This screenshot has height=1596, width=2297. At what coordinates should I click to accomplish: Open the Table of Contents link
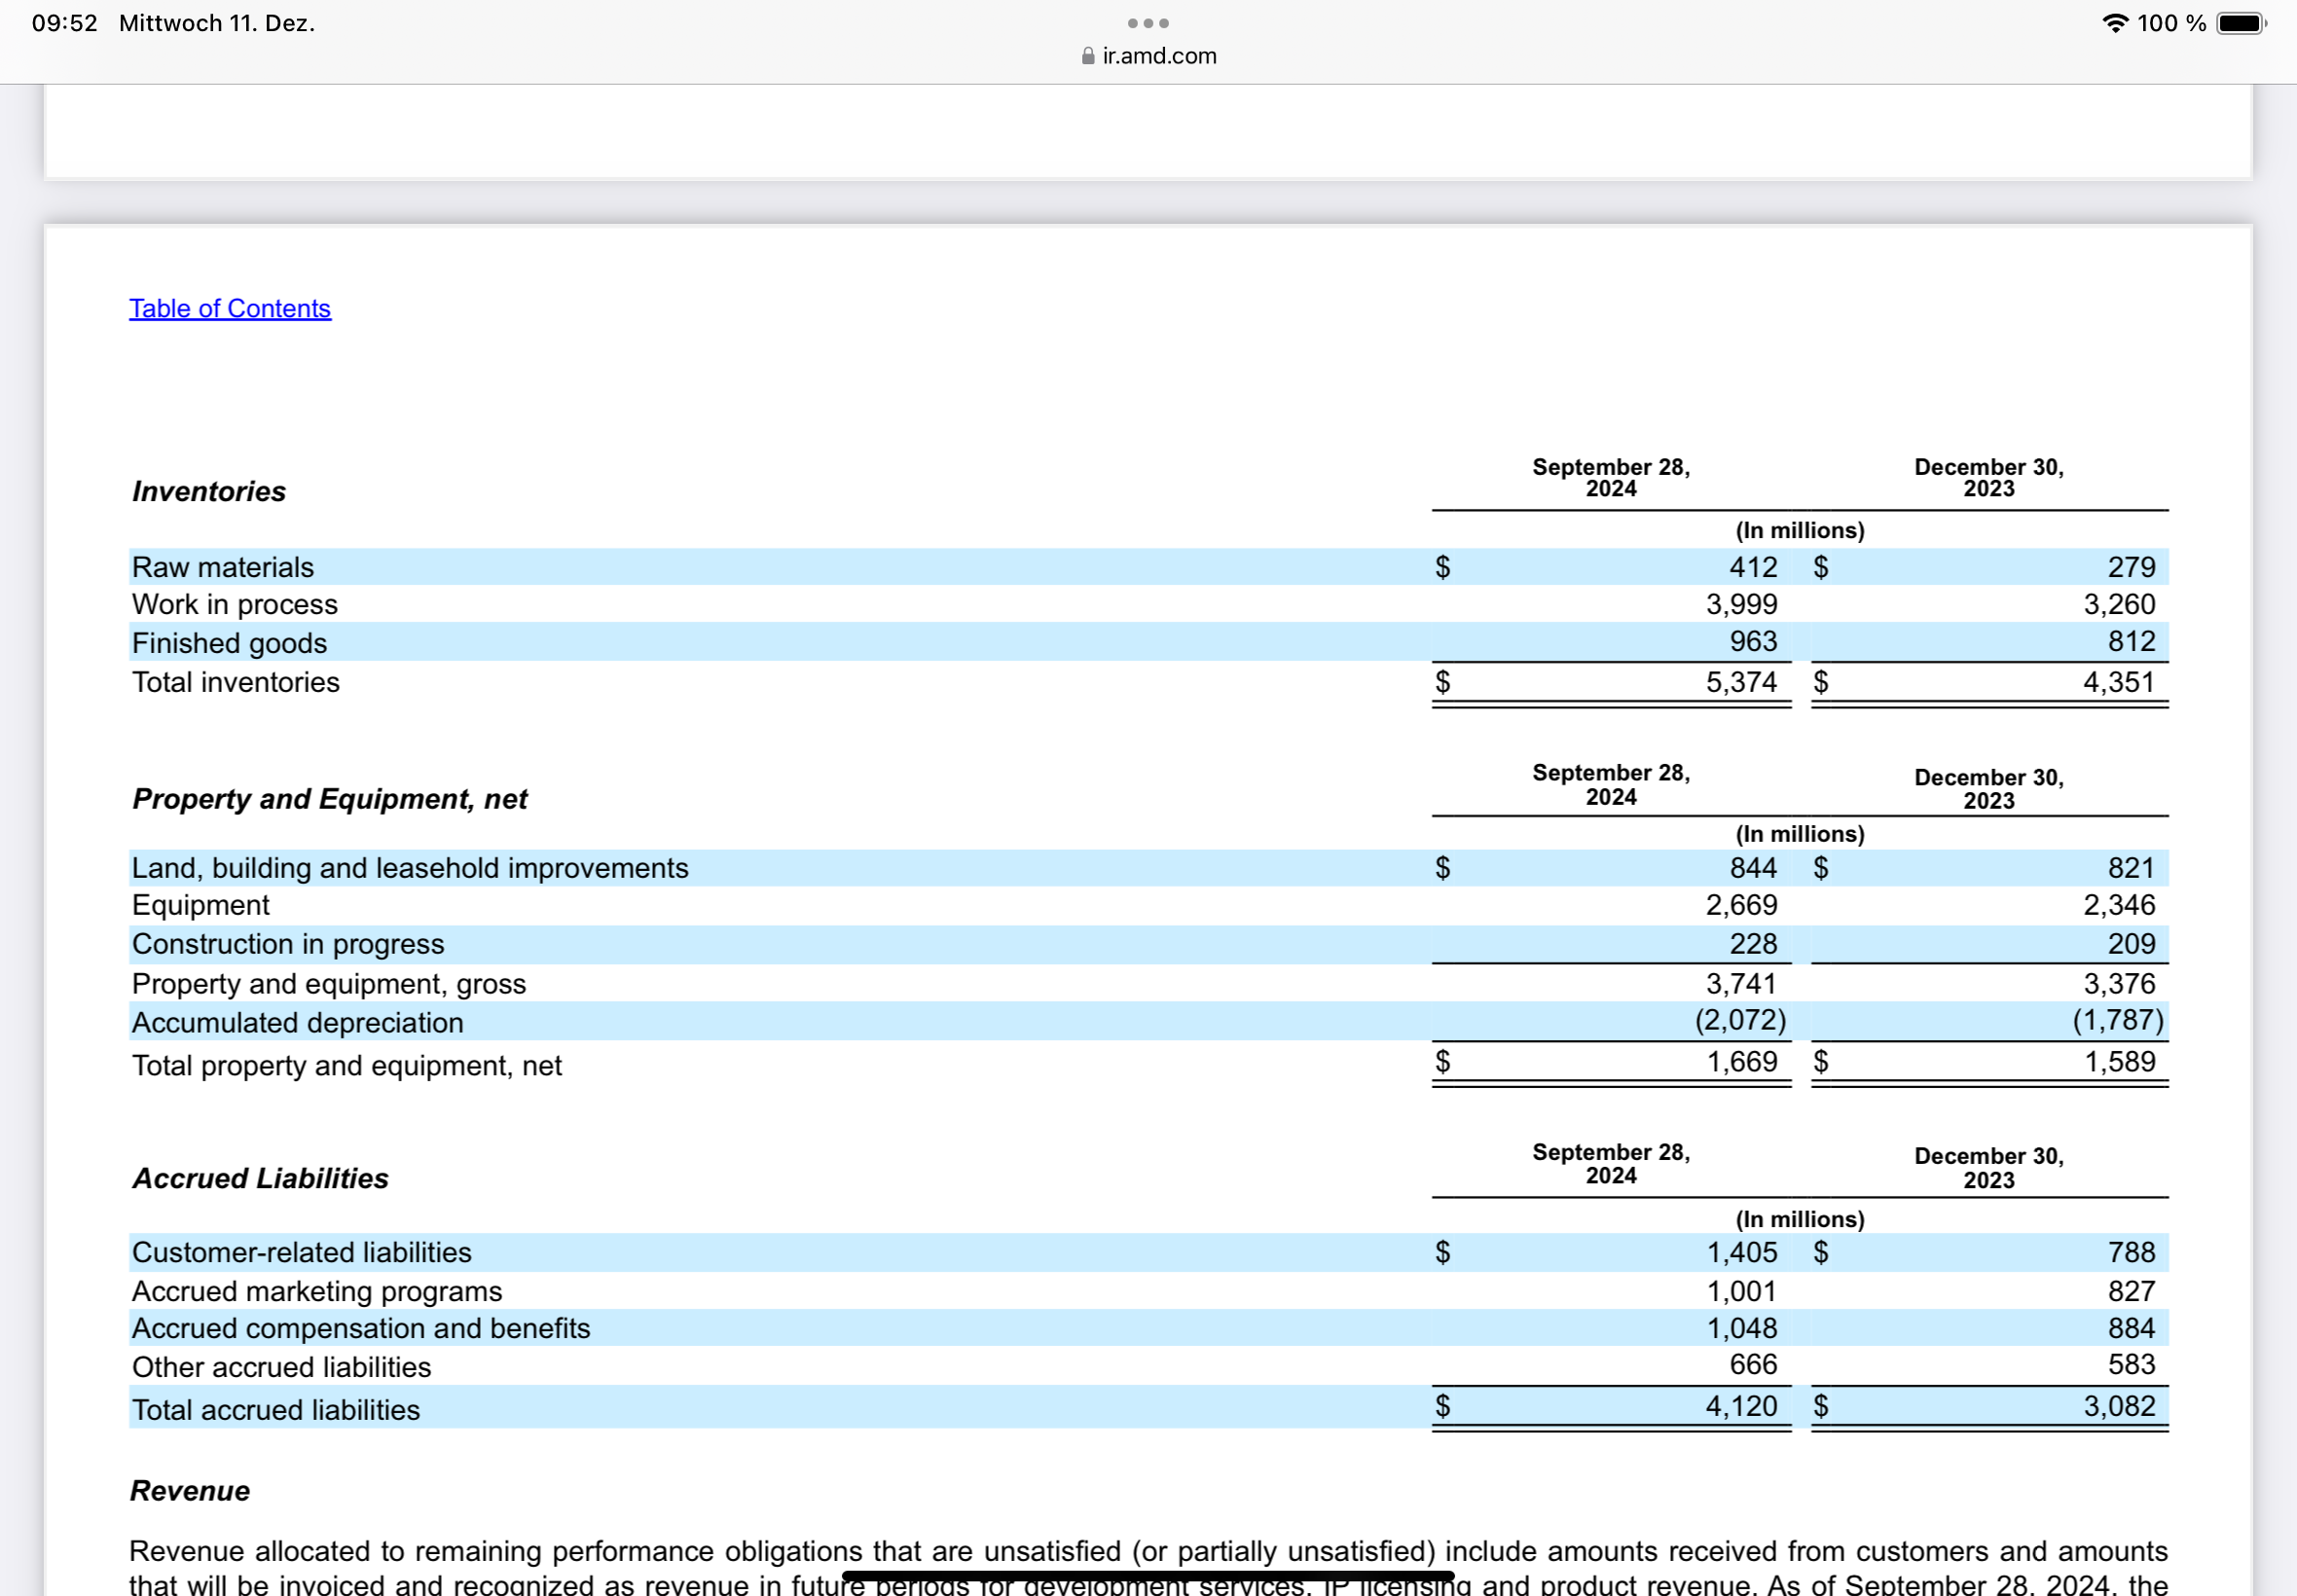pyautogui.click(x=229, y=308)
